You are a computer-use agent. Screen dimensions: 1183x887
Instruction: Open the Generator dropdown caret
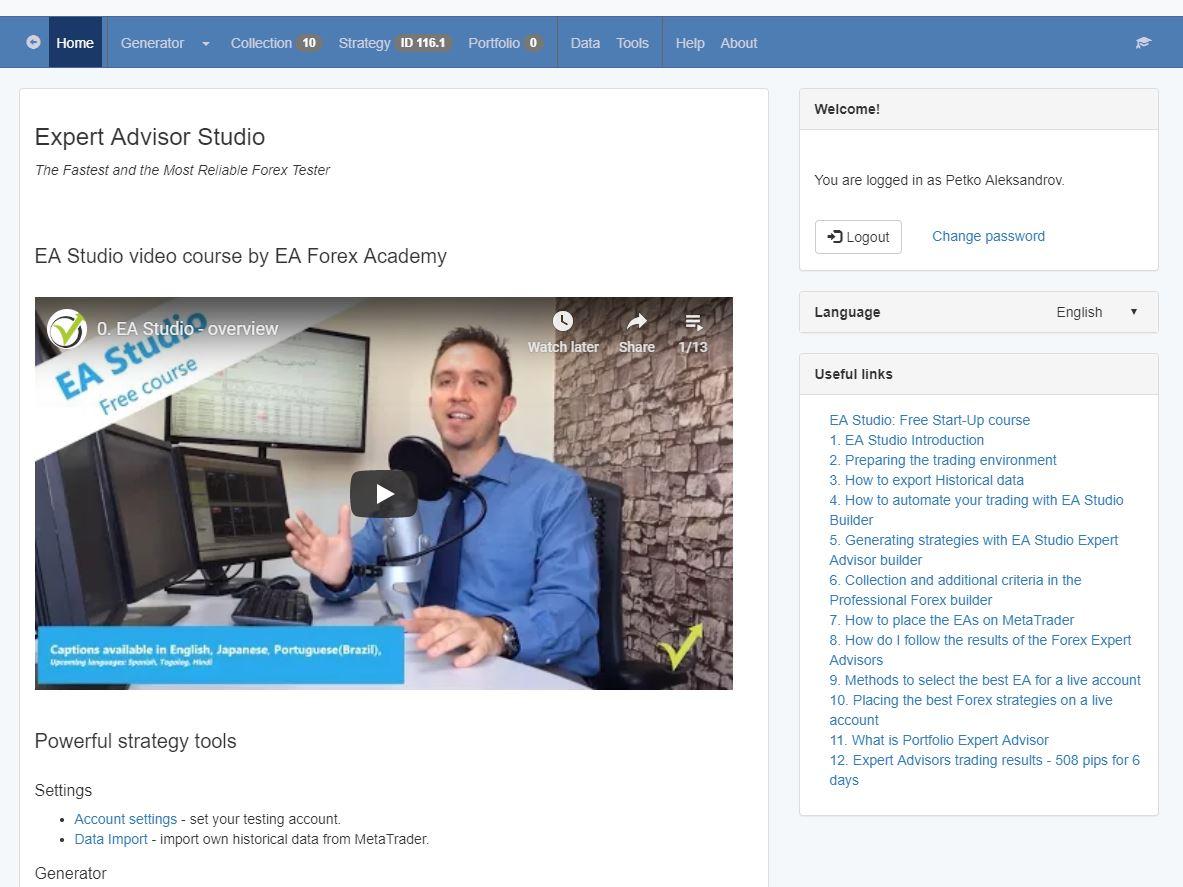click(x=206, y=44)
